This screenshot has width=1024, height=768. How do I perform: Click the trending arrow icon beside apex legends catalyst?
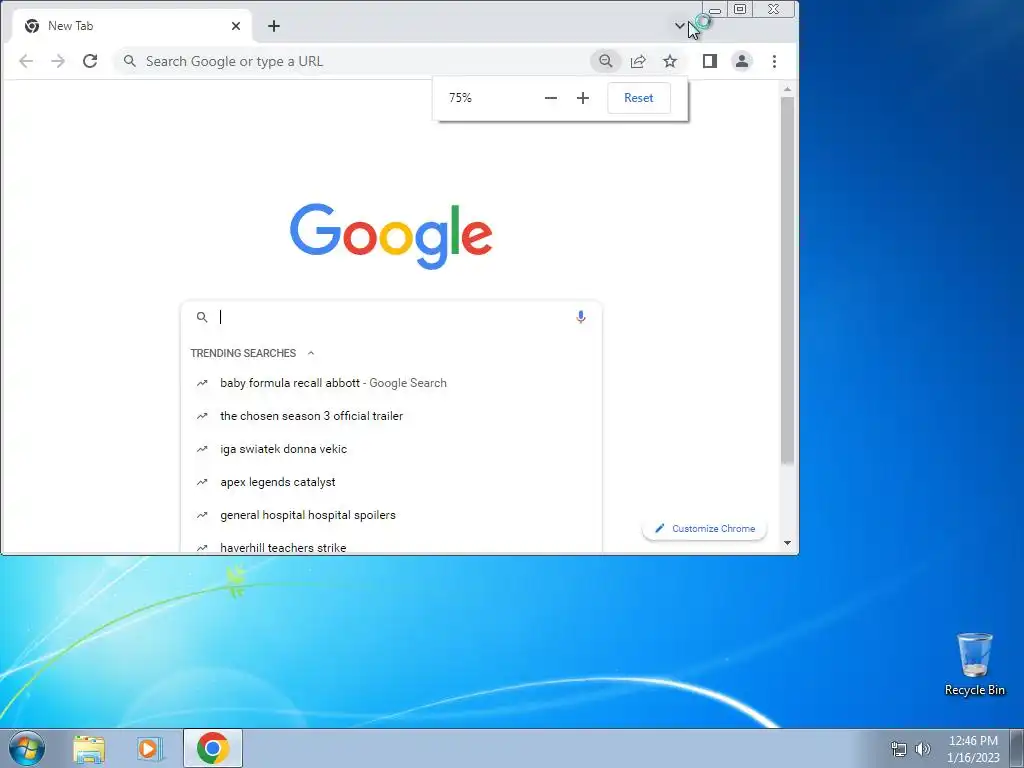coord(202,482)
